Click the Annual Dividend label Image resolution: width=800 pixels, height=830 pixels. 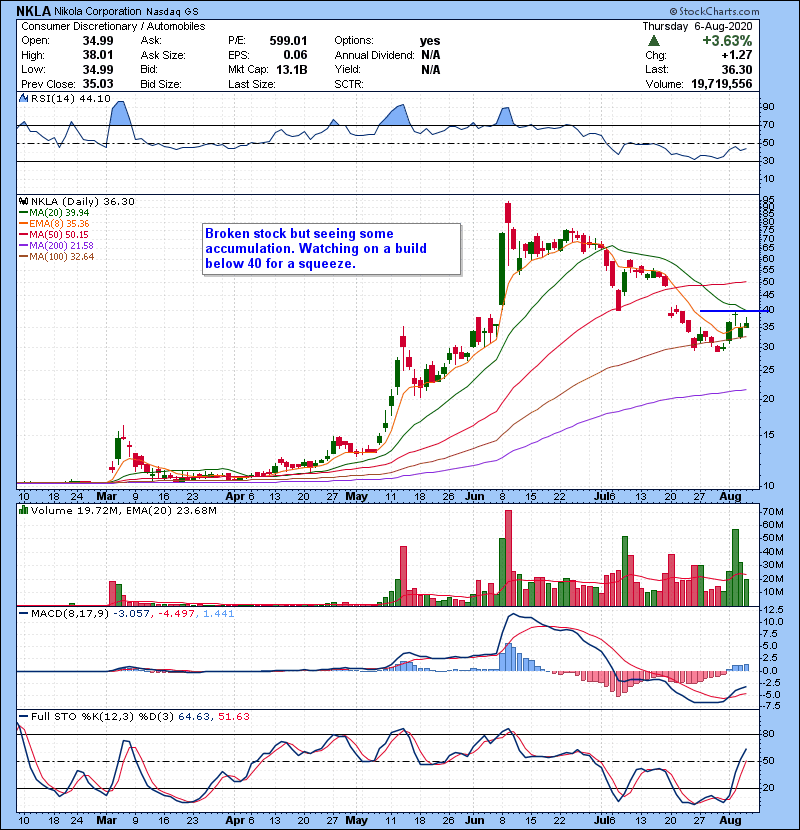(x=374, y=55)
